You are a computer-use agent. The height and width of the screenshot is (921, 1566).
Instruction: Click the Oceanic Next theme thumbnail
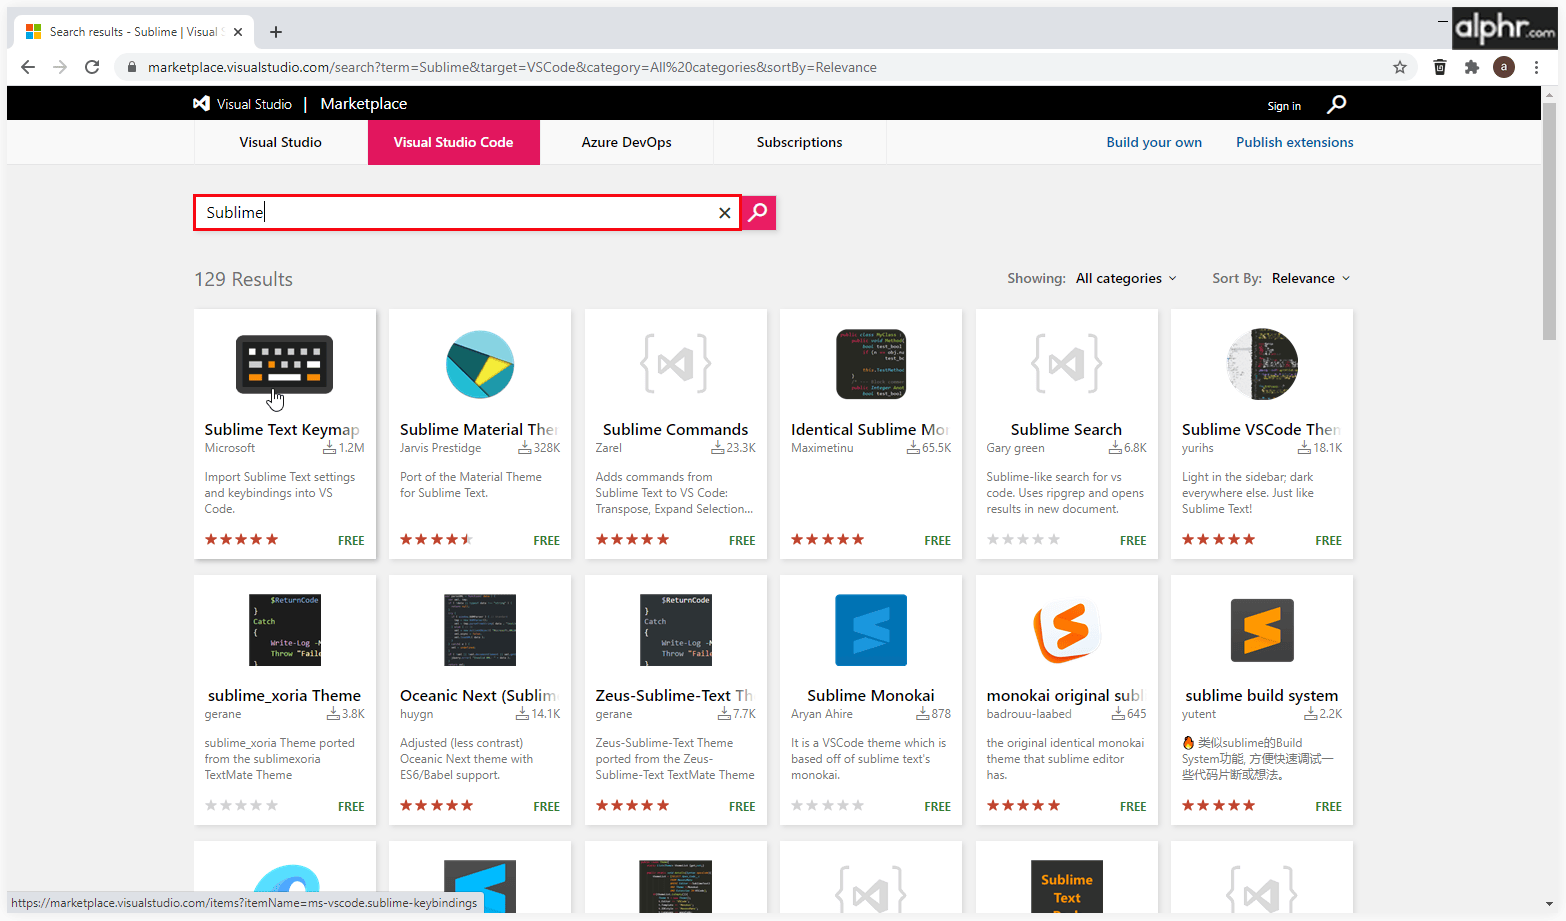tap(480, 630)
